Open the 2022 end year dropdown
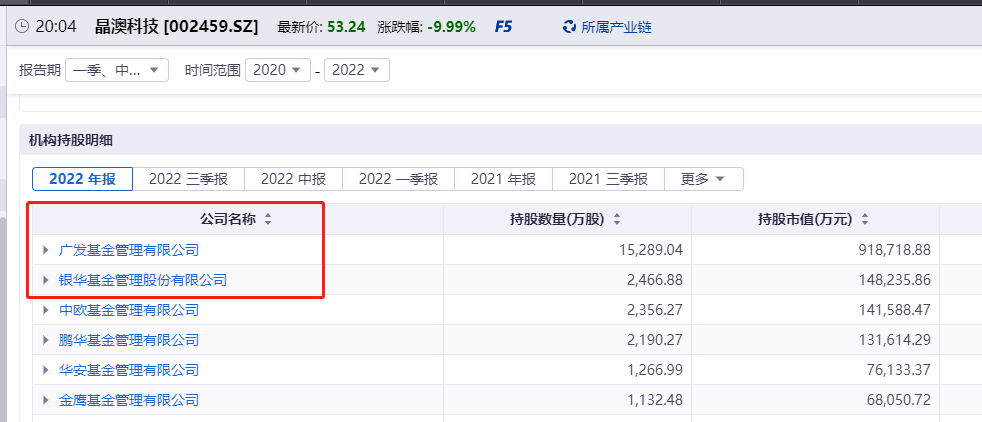Screen dimensions: 982x422 tap(357, 70)
